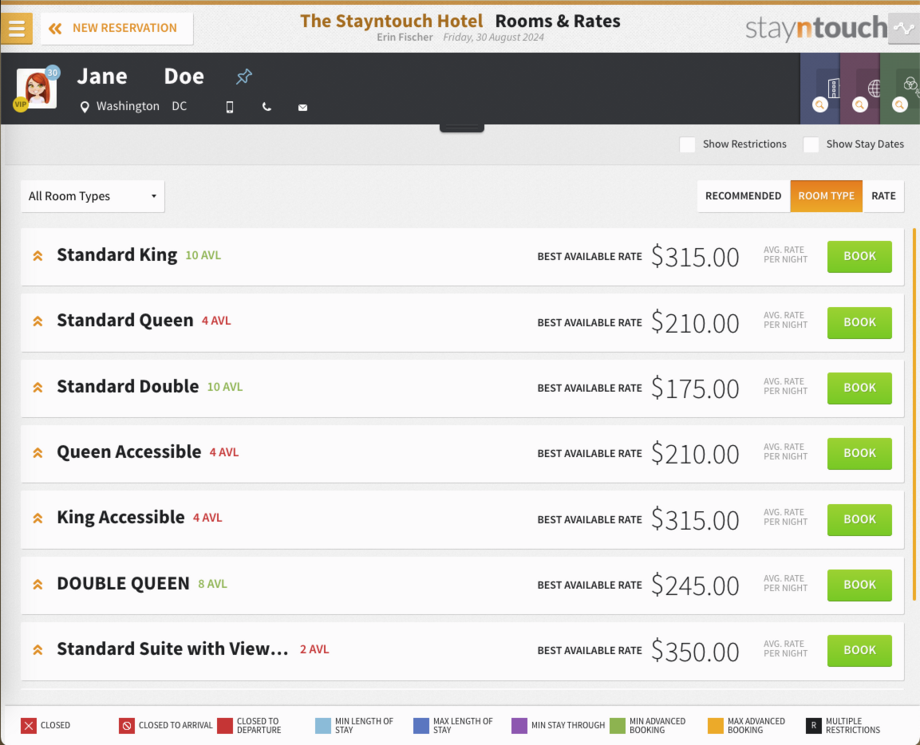Click The Stayntouch Hotel title
The width and height of the screenshot is (920, 745).
[x=391, y=21]
